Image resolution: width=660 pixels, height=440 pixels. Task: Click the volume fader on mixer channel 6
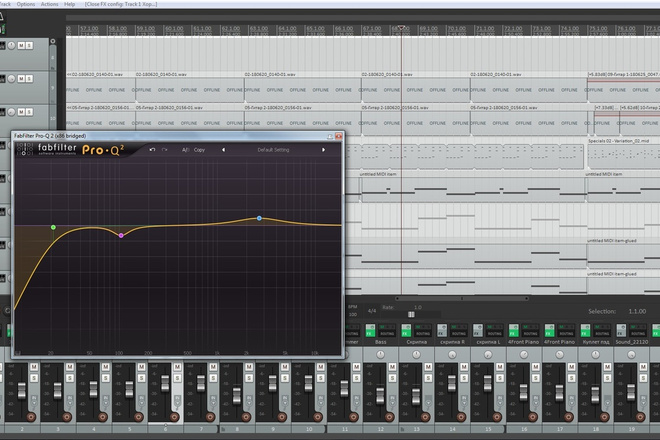click(x=165, y=383)
